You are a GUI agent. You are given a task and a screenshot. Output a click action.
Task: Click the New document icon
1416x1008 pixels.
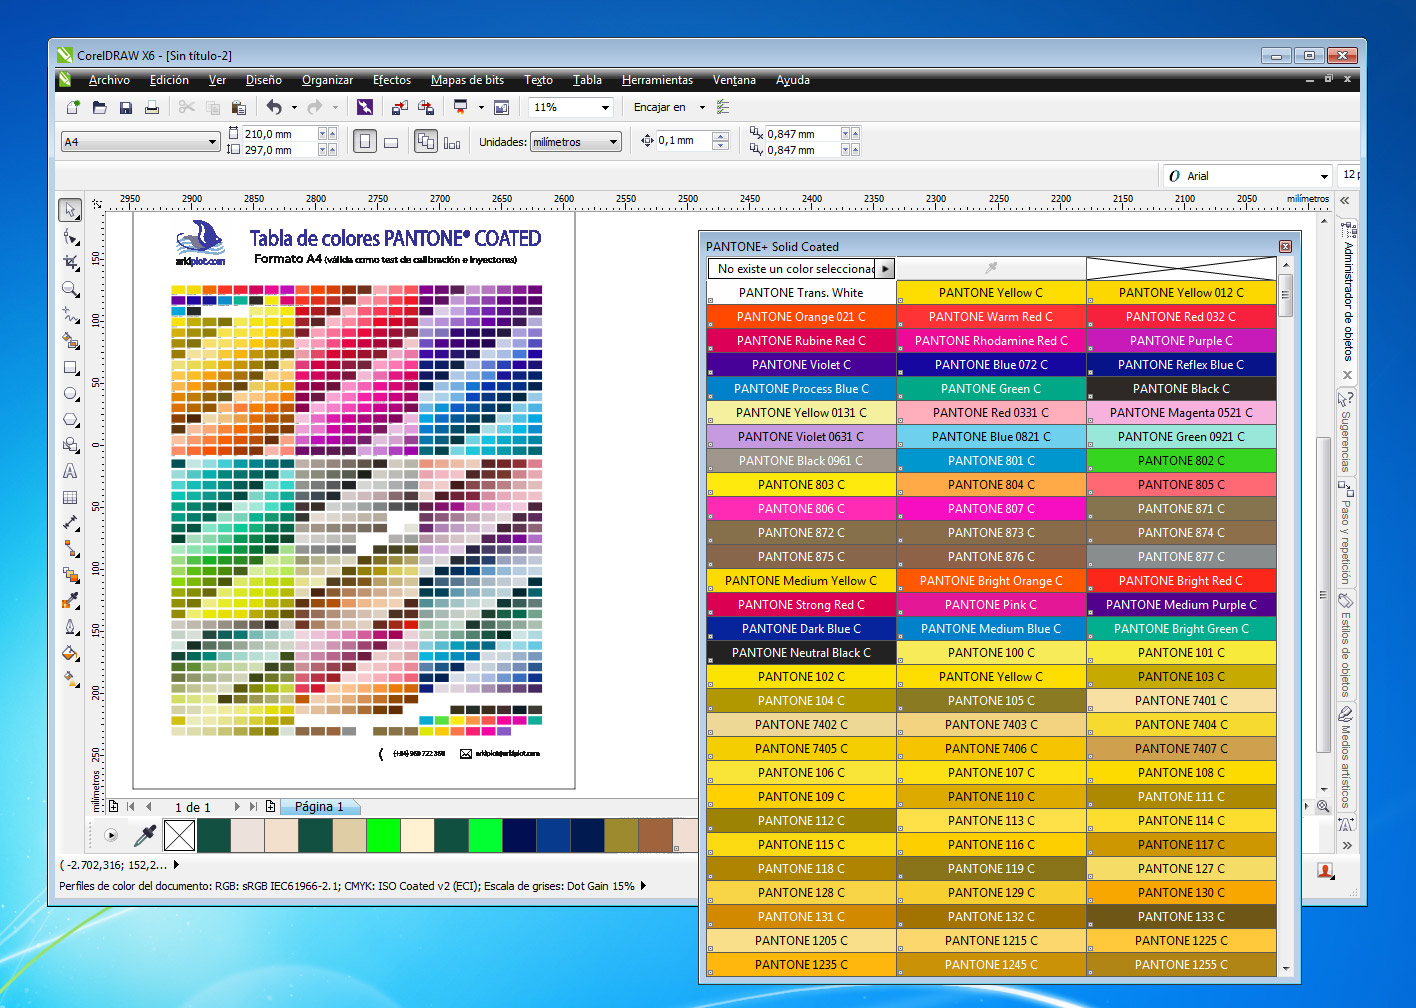pos(73,107)
